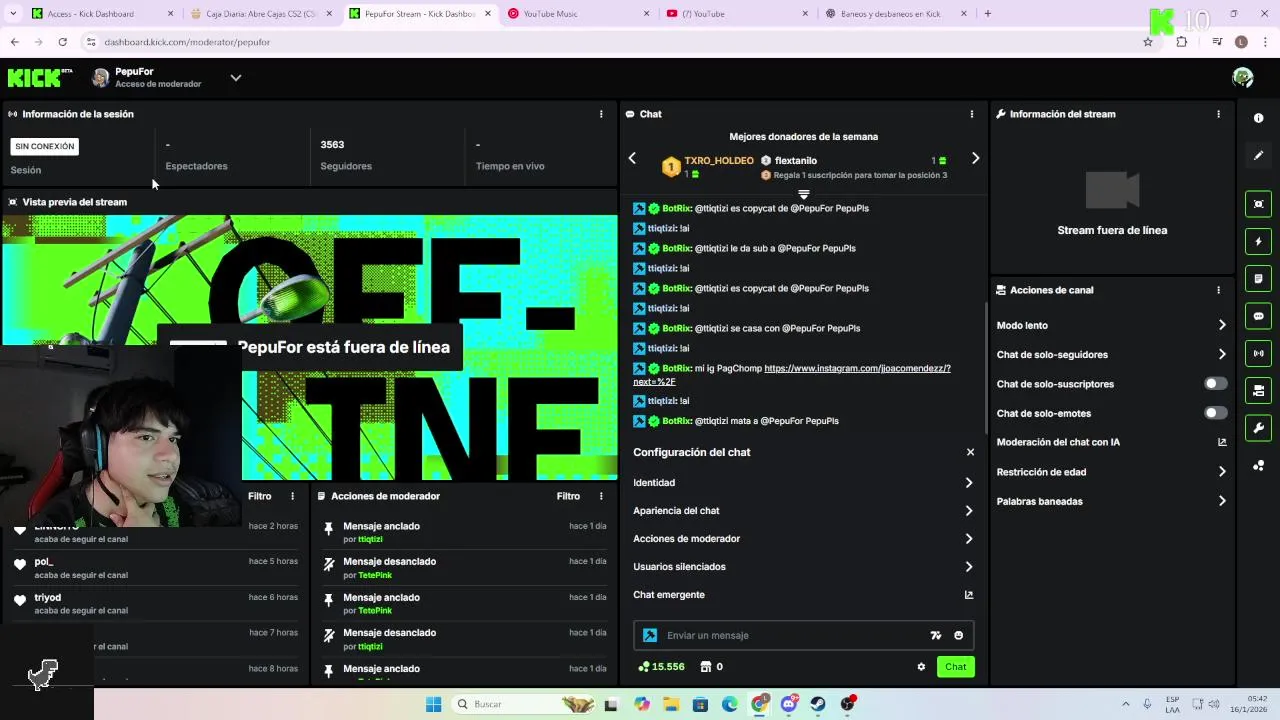Toggle the chat bubble widget icon in sidebar
Screen dimensions: 1280x720
[x=1258, y=316]
